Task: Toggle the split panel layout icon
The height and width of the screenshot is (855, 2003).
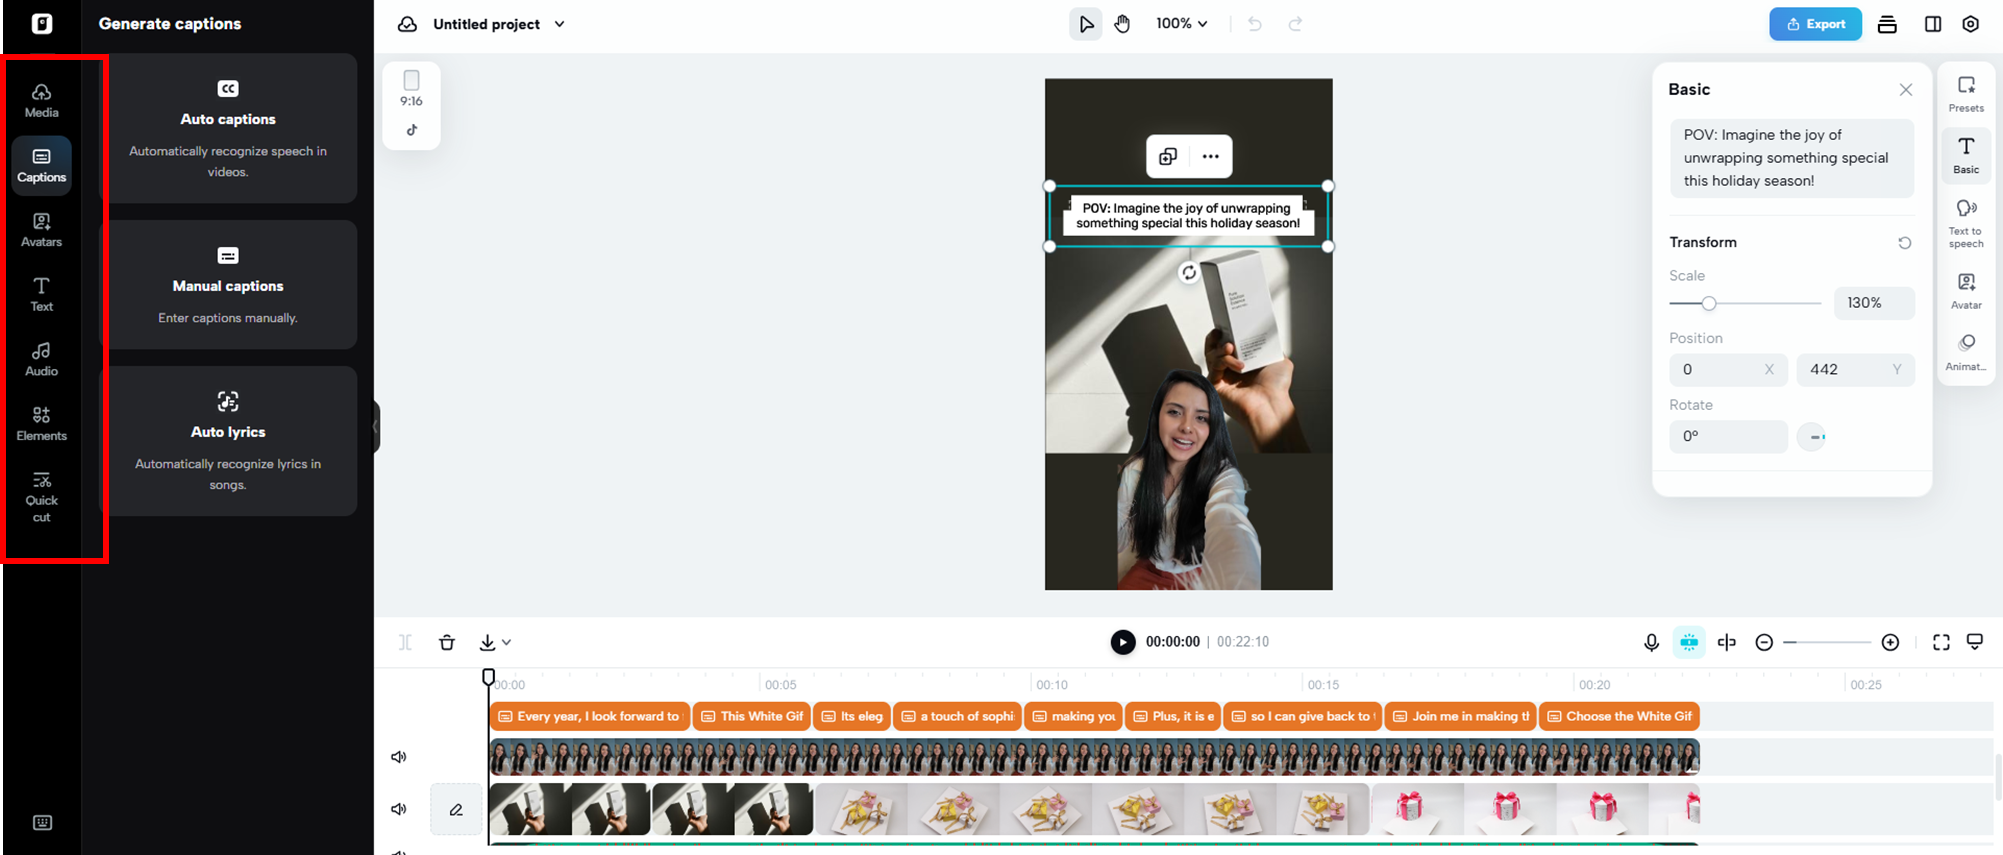Action: click(x=1933, y=24)
